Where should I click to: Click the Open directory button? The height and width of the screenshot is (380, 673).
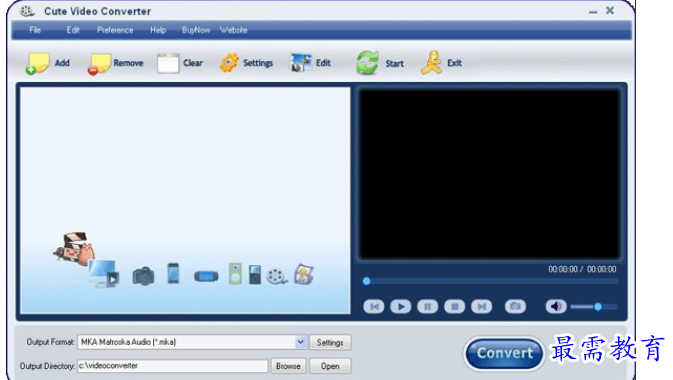330,366
